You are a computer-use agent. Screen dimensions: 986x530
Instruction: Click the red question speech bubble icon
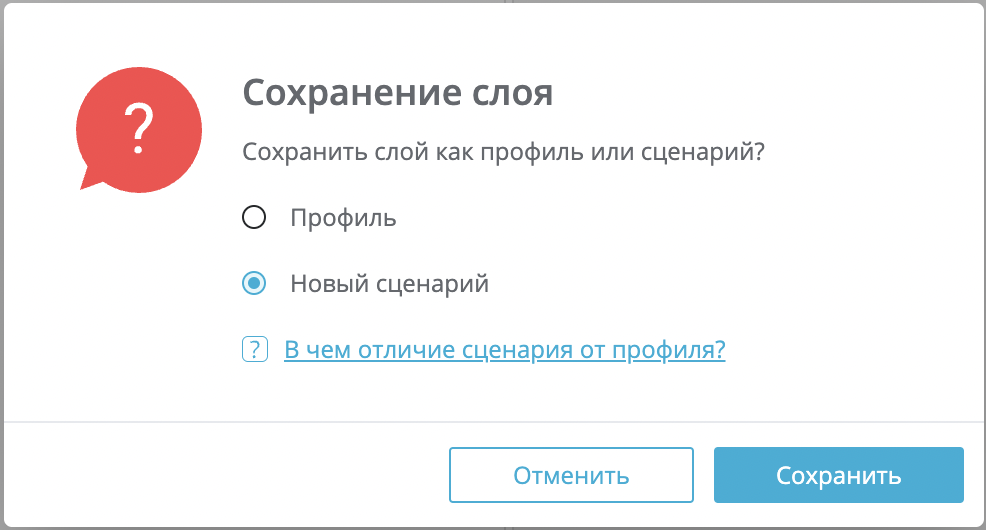click(x=139, y=130)
